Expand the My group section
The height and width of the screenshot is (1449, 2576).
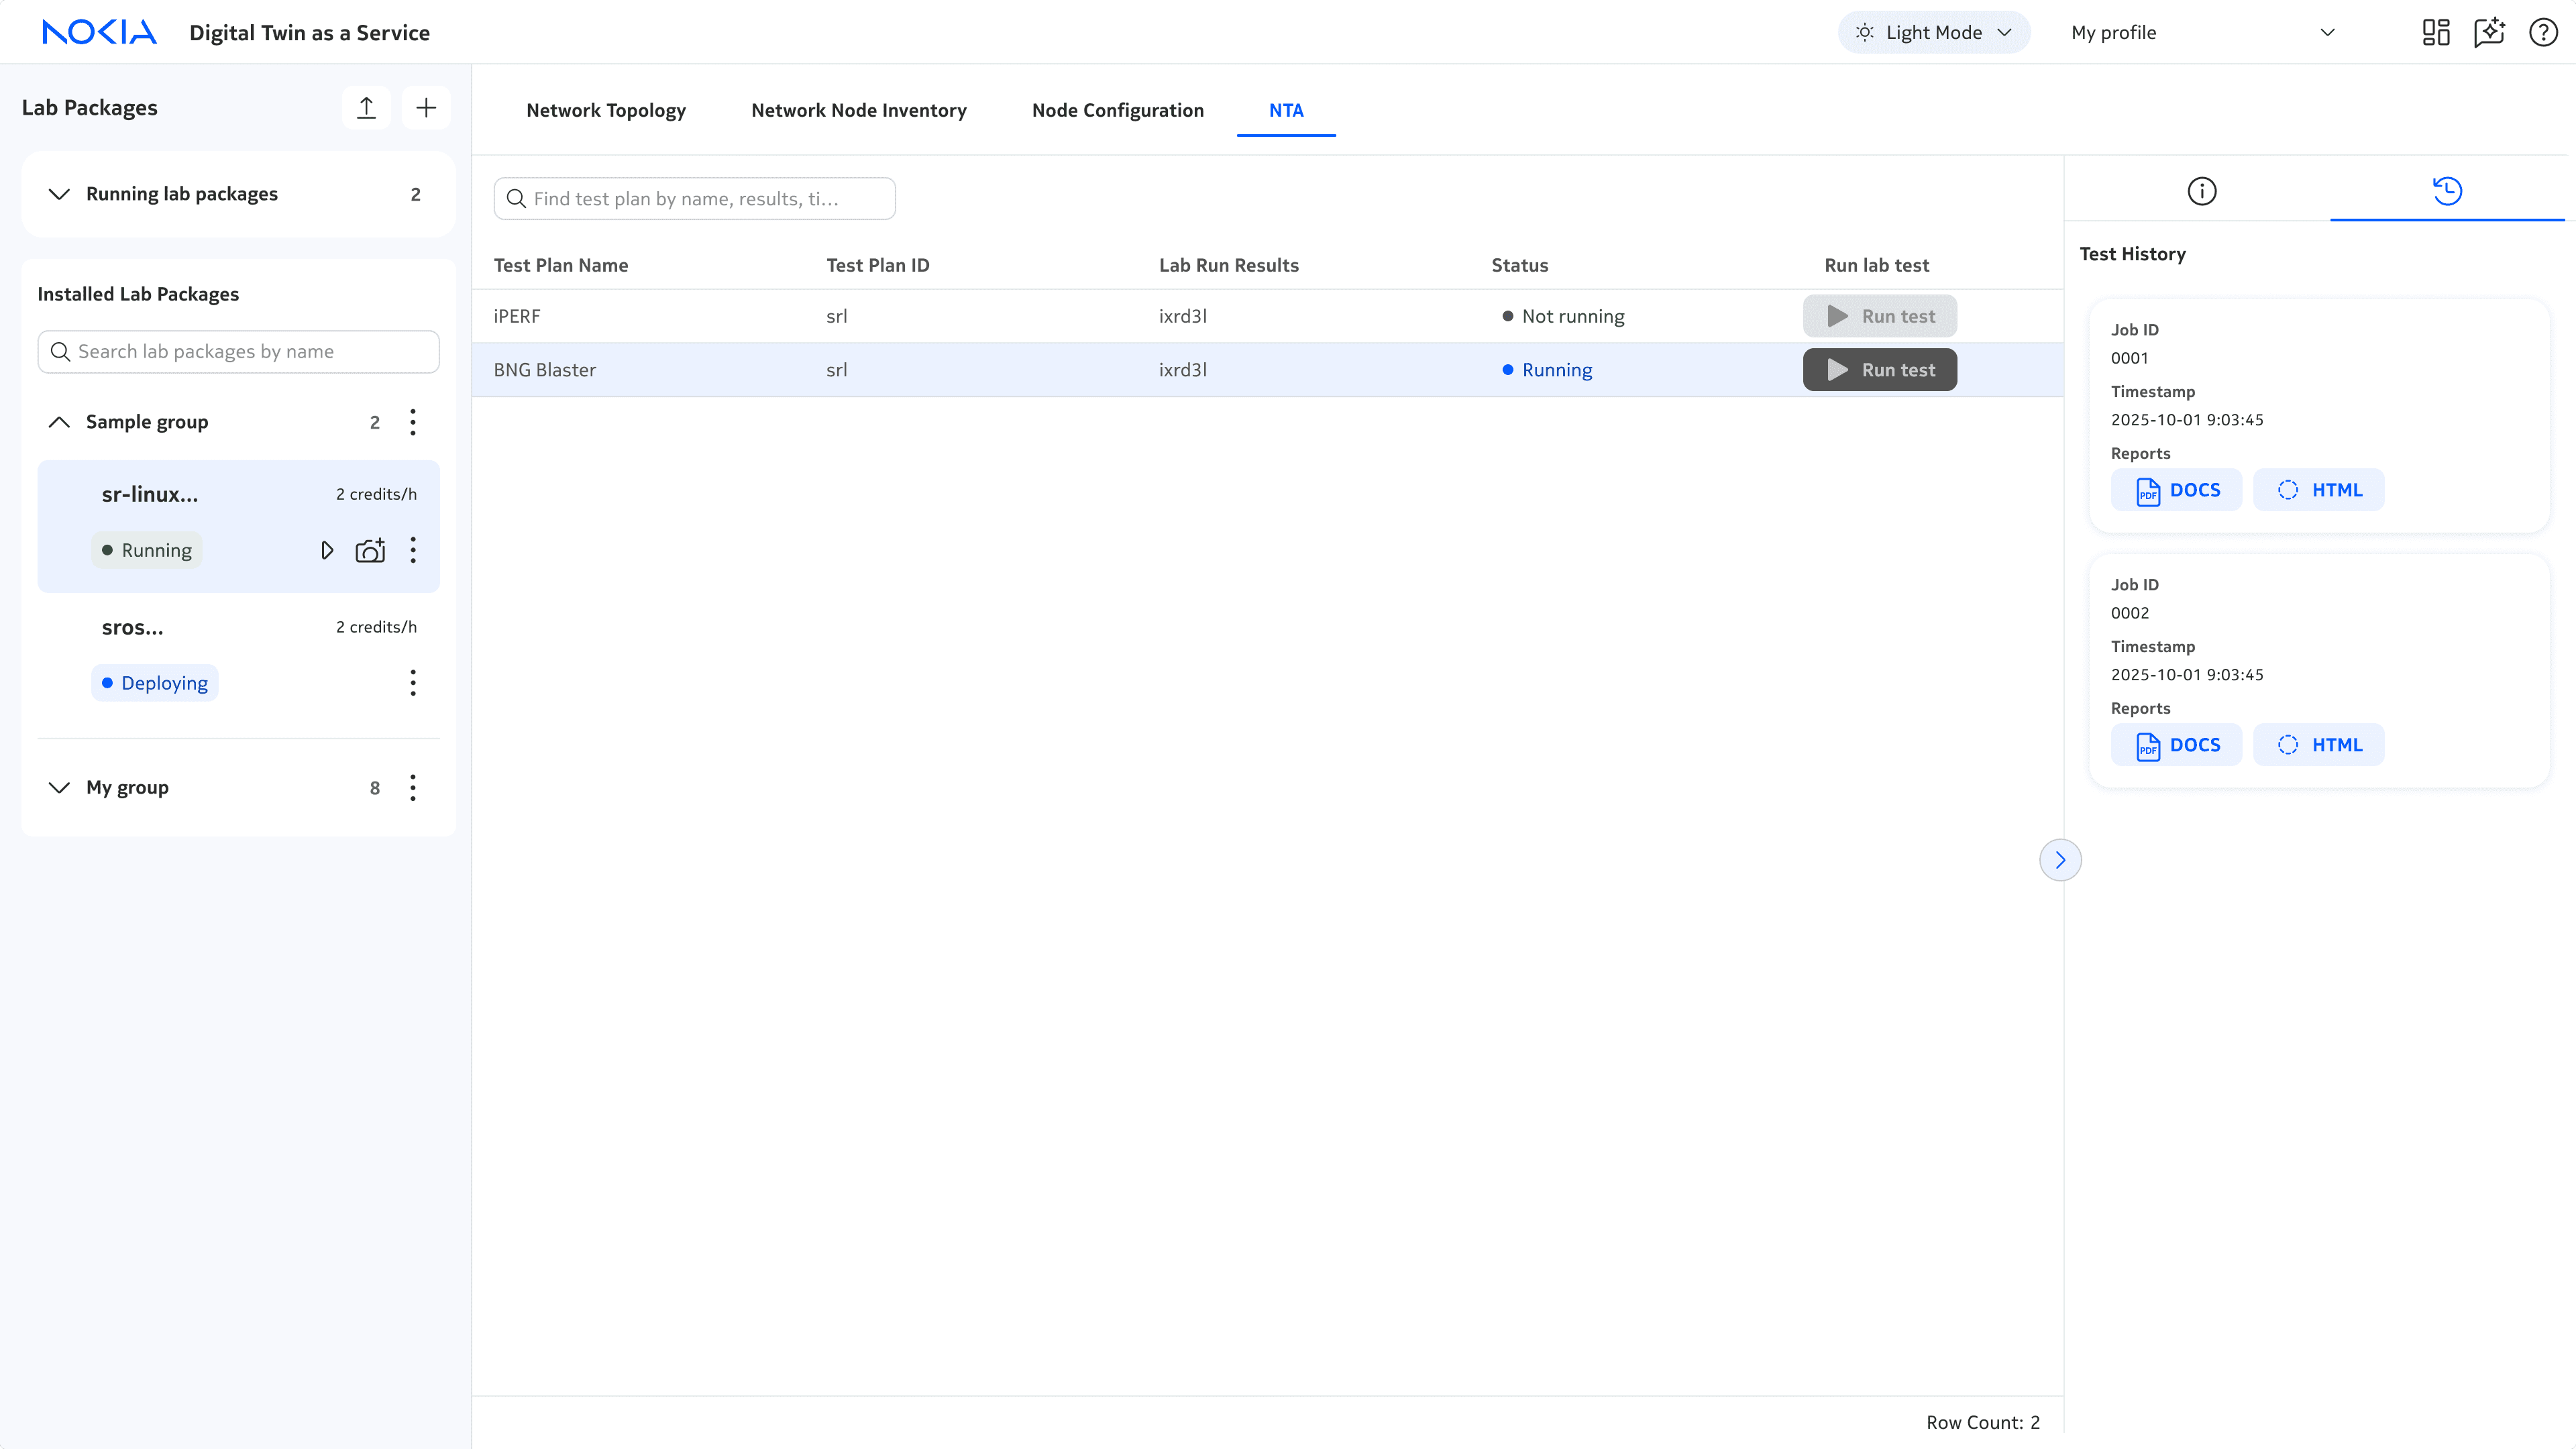[59, 787]
